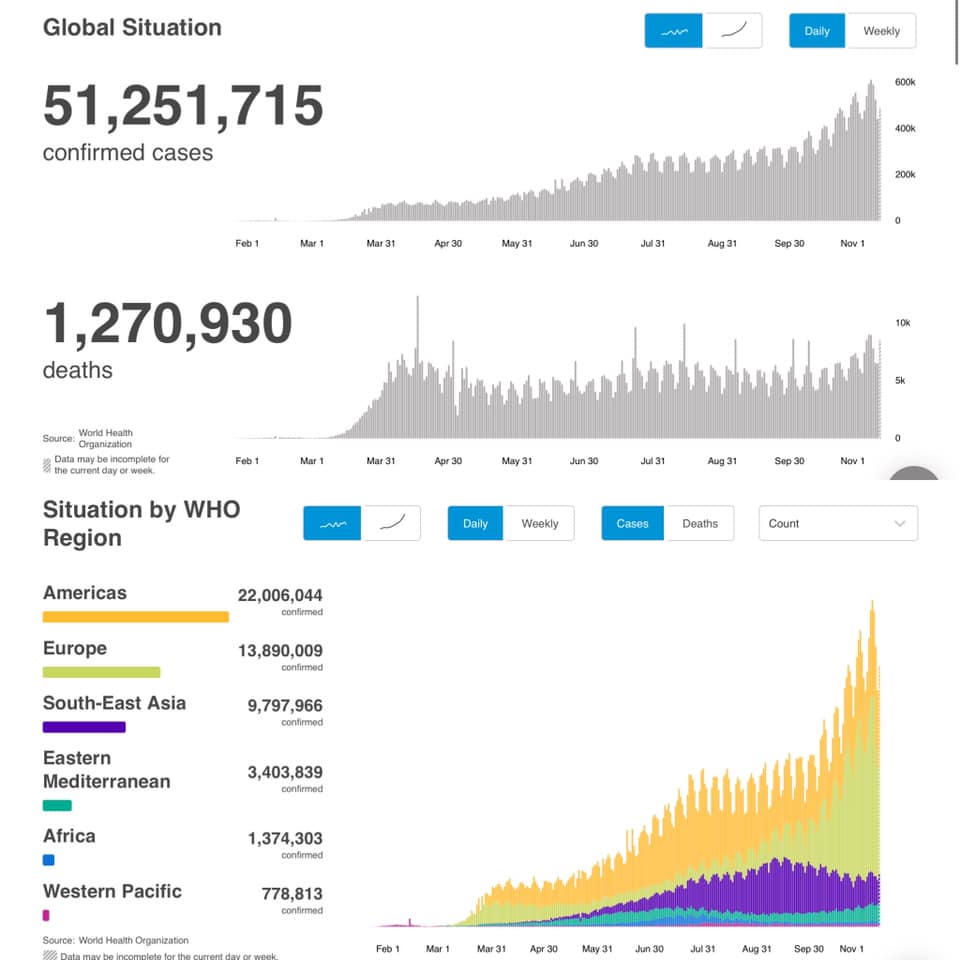Click the South-East Asia region label
The image size is (960, 960).
114,703
